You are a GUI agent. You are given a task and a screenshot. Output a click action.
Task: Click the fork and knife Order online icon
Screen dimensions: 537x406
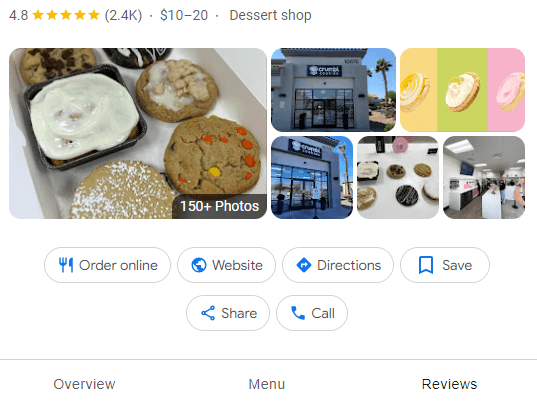tap(66, 265)
